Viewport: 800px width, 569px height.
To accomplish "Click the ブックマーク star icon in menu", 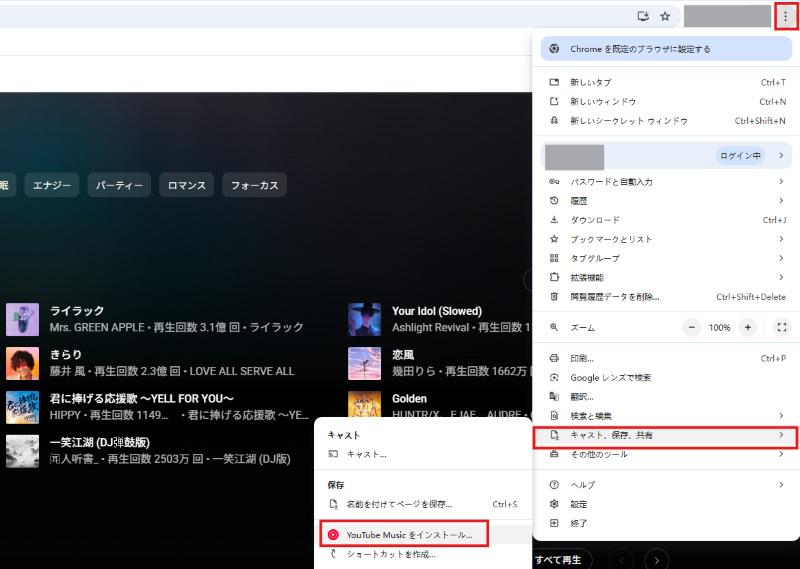I will 554,239.
